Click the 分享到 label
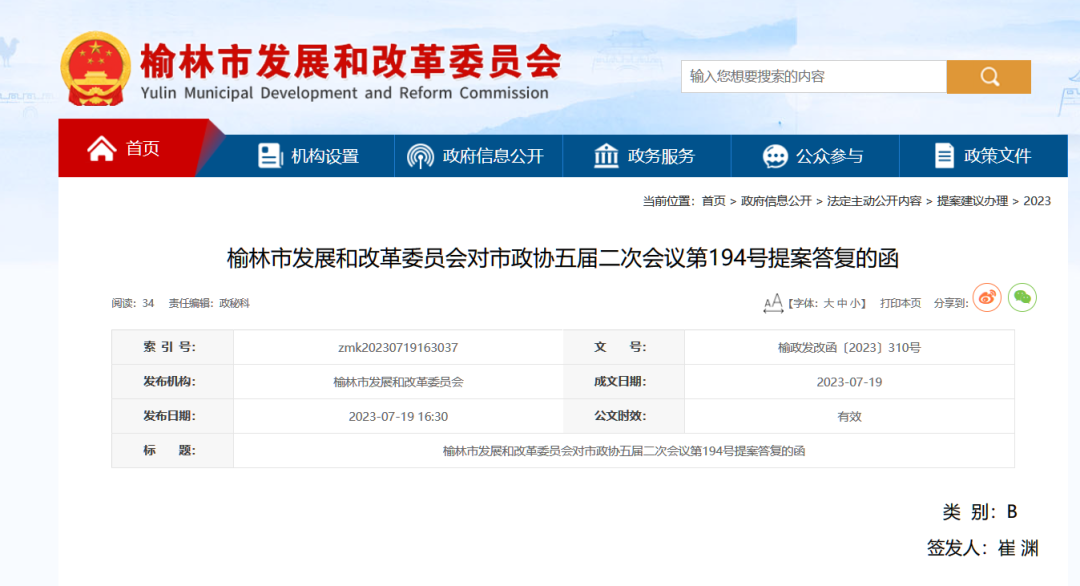This screenshot has height=586, width=1080. [951, 304]
